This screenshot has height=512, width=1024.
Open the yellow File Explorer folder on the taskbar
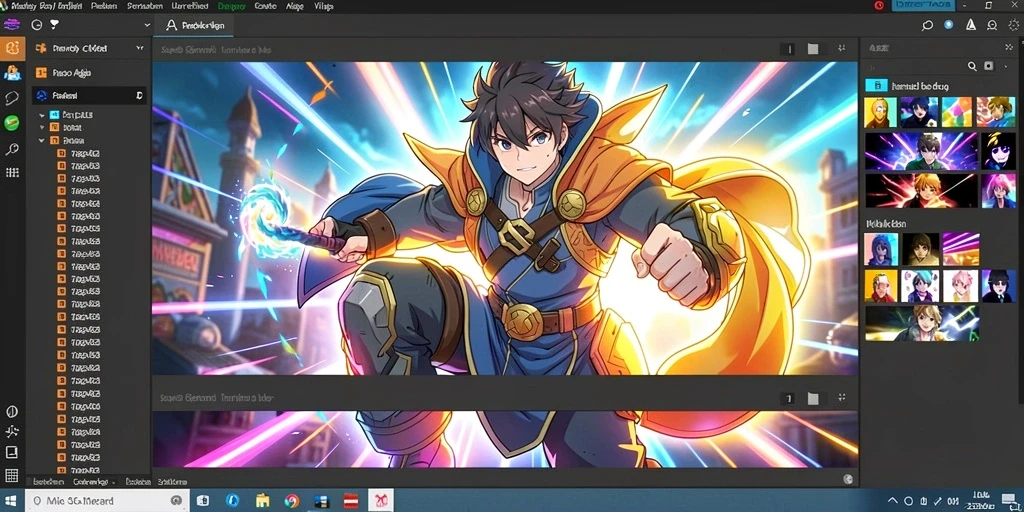tap(263, 501)
